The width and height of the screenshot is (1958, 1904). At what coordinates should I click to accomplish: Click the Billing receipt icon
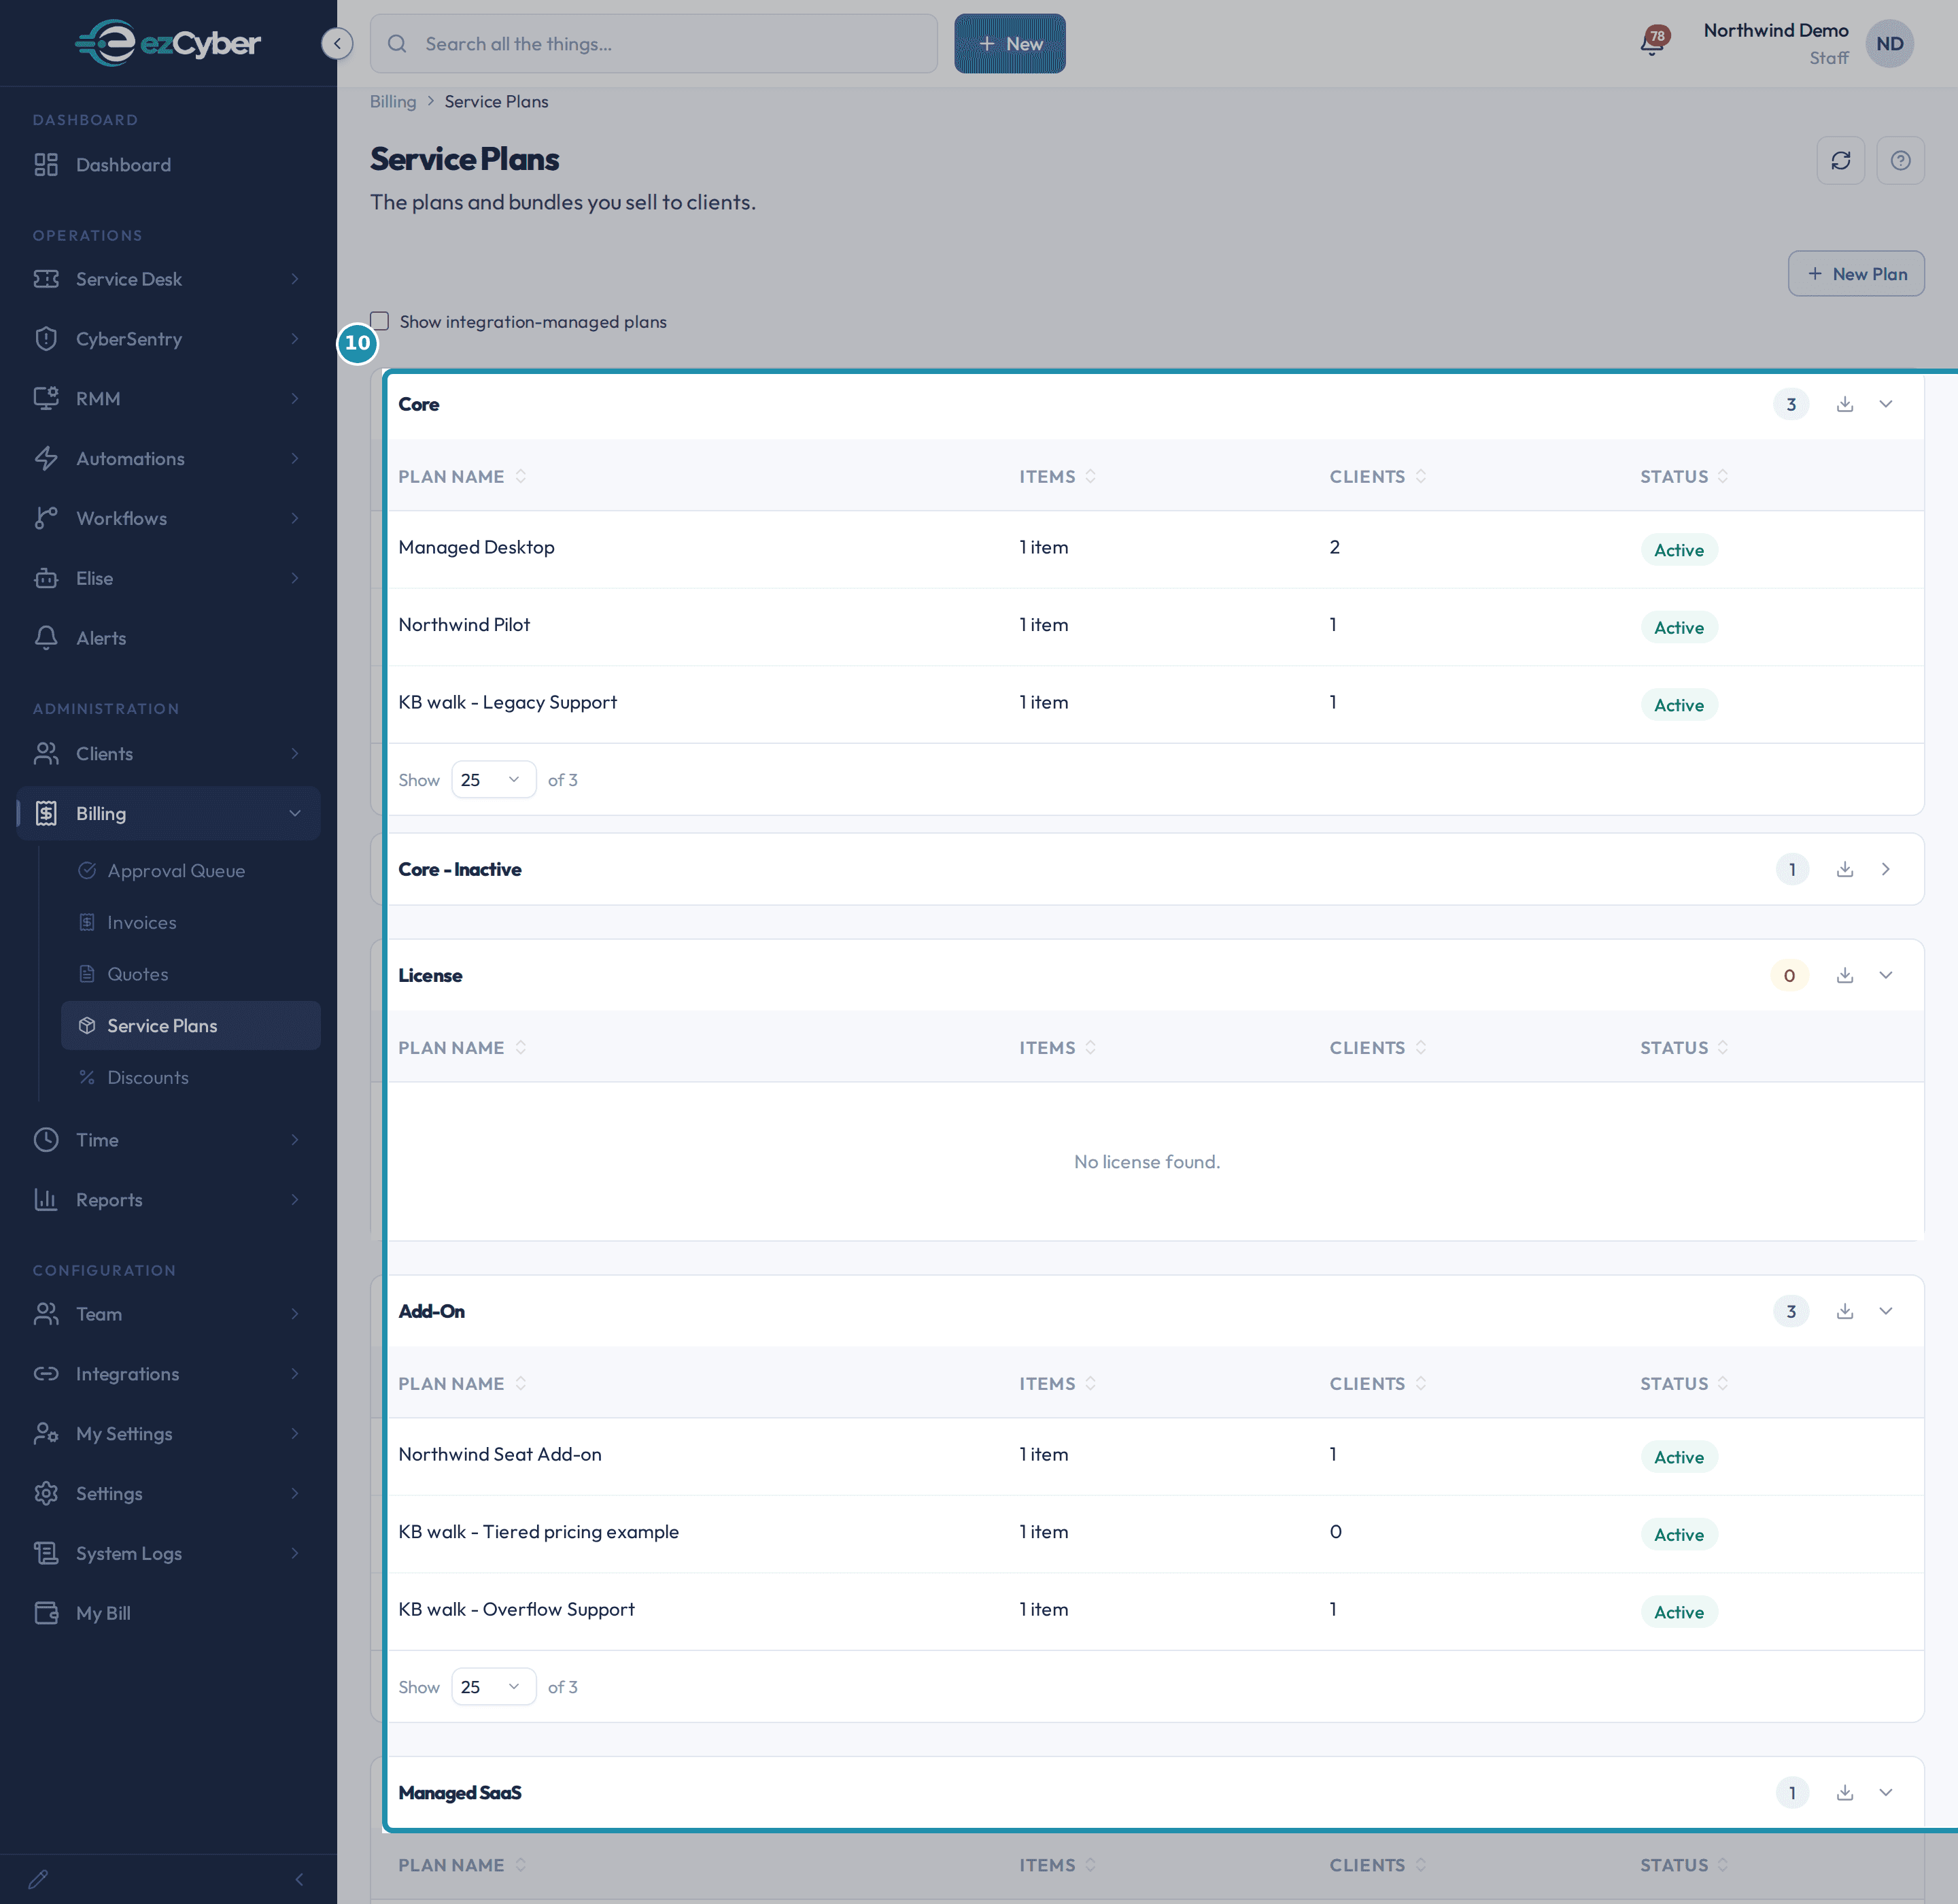click(x=46, y=813)
